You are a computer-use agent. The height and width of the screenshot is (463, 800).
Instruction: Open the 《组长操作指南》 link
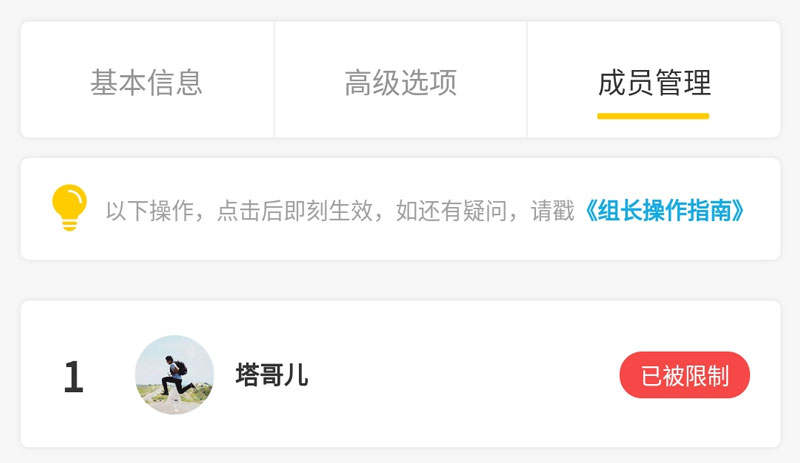tap(665, 210)
